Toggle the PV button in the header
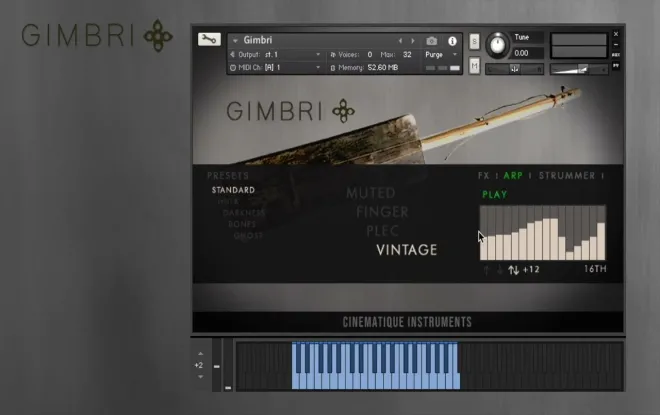Image resolution: width=660 pixels, height=415 pixels. click(x=616, y=66)
